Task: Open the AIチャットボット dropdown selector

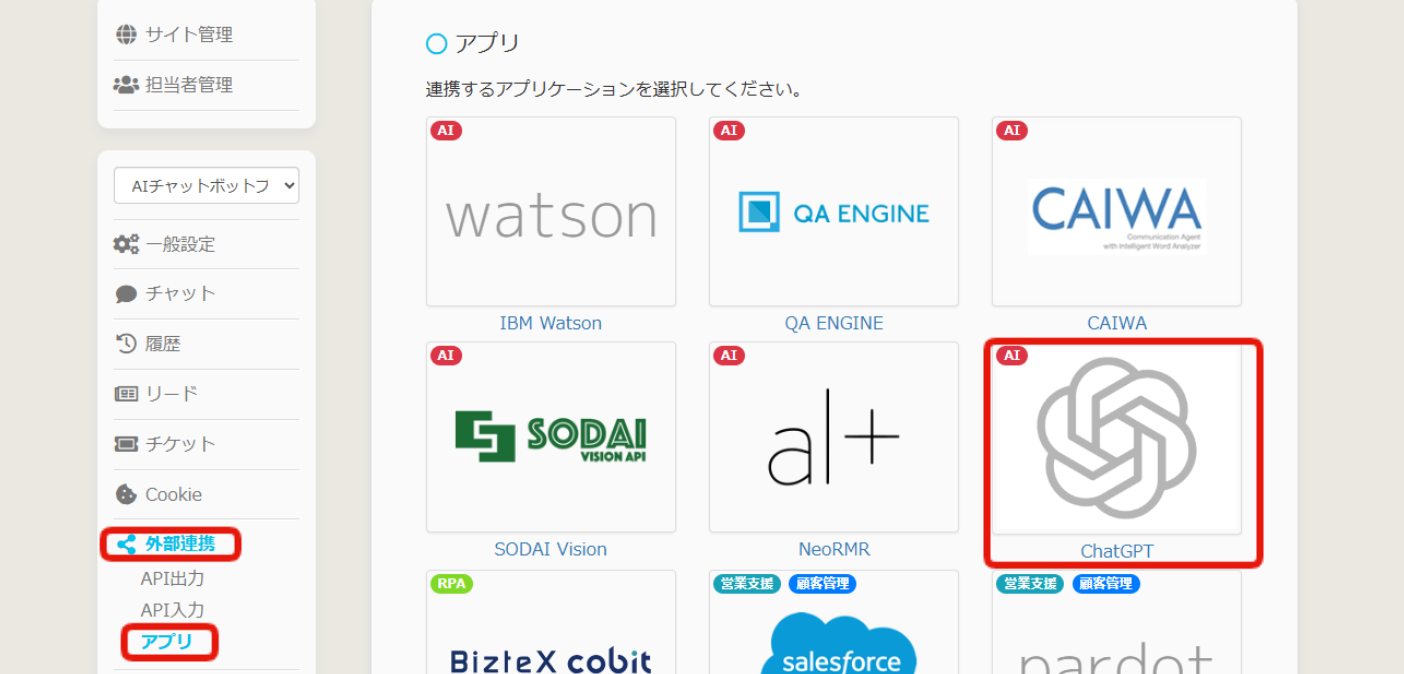Action: (206, 186)
